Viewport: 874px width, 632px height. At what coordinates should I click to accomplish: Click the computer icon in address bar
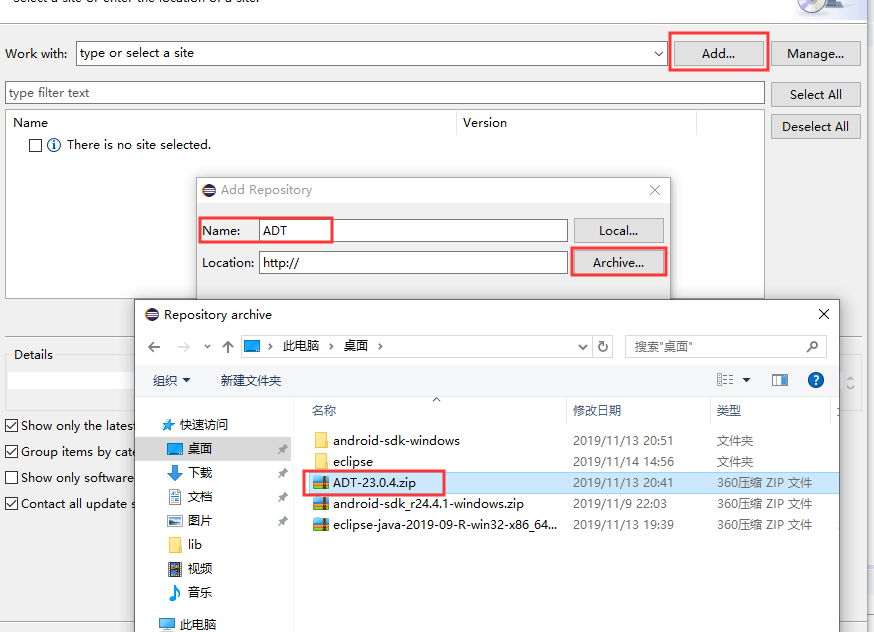[252, 346]
